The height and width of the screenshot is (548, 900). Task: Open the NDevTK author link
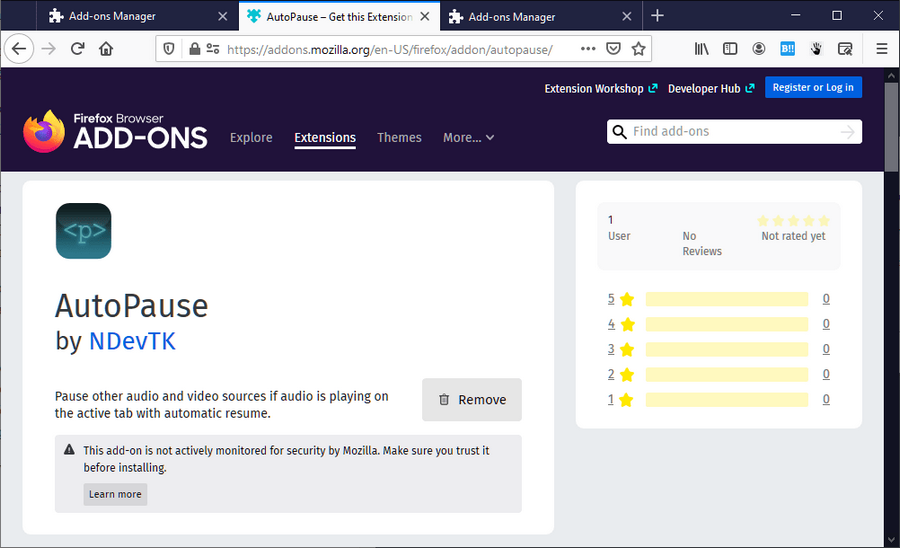[x=132, y=341]
